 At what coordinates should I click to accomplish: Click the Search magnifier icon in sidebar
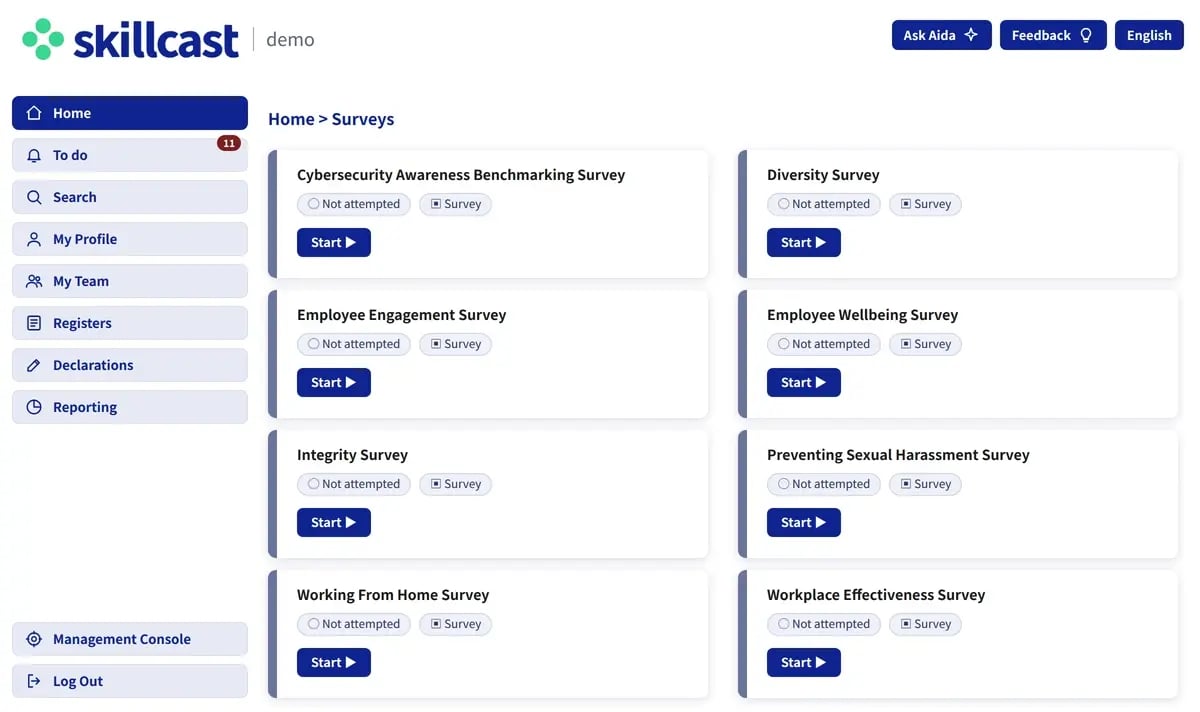(x=34, y=197)
